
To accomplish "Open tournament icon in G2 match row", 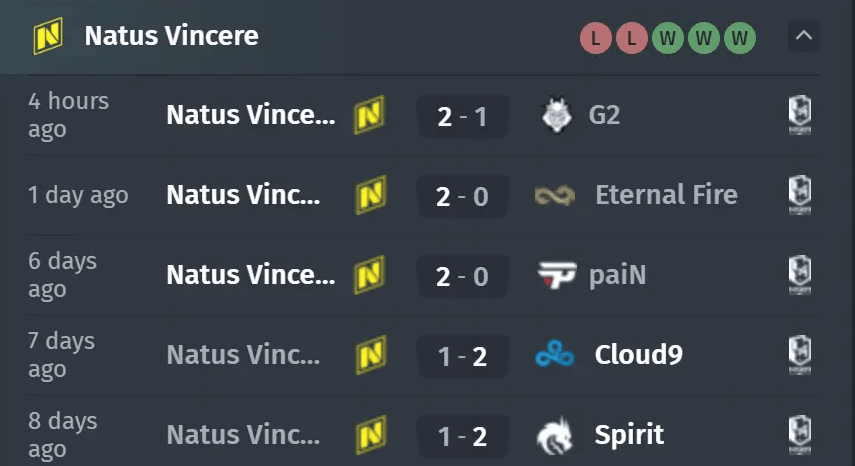I will pyautogui.click(x=799, y=115).
